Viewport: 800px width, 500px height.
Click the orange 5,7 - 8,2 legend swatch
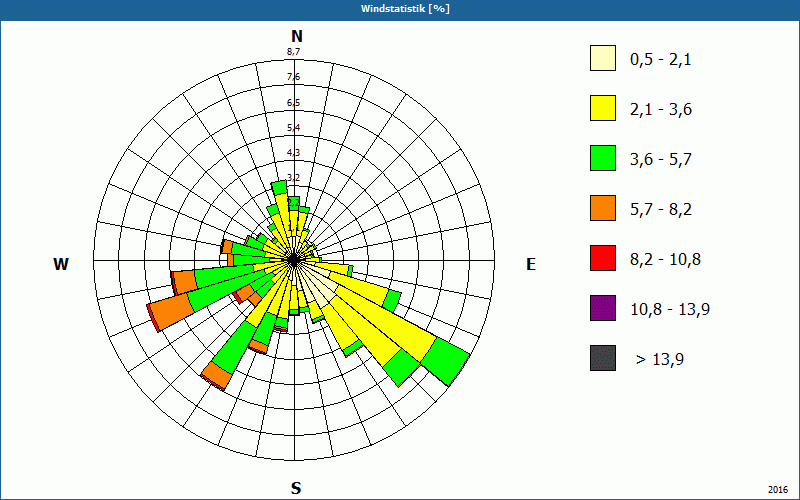[603, 208]
